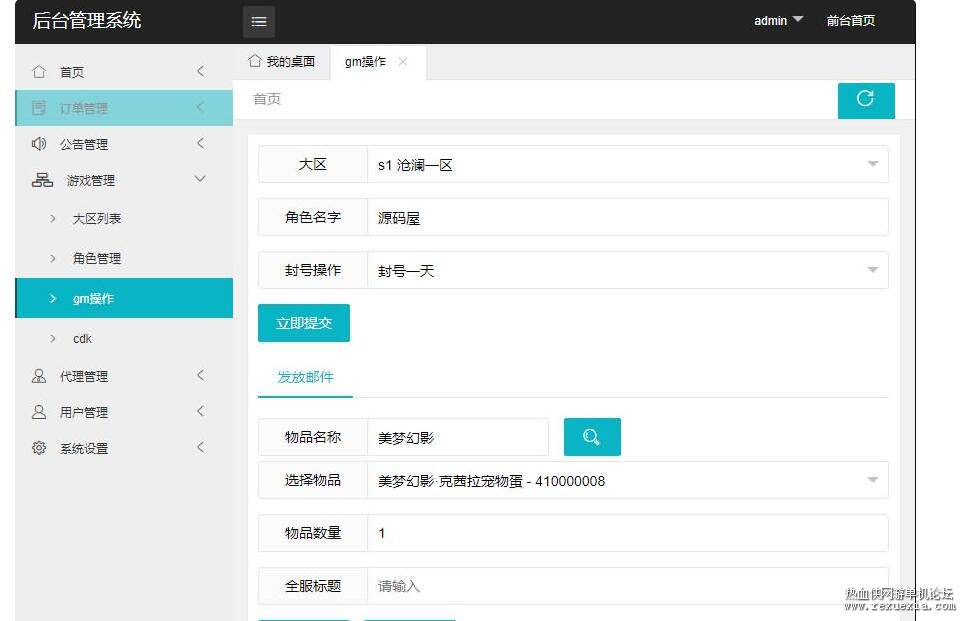Click the speaker icon beside 公告管理
This screenshot has height=621, width=964.
[39, 144]
